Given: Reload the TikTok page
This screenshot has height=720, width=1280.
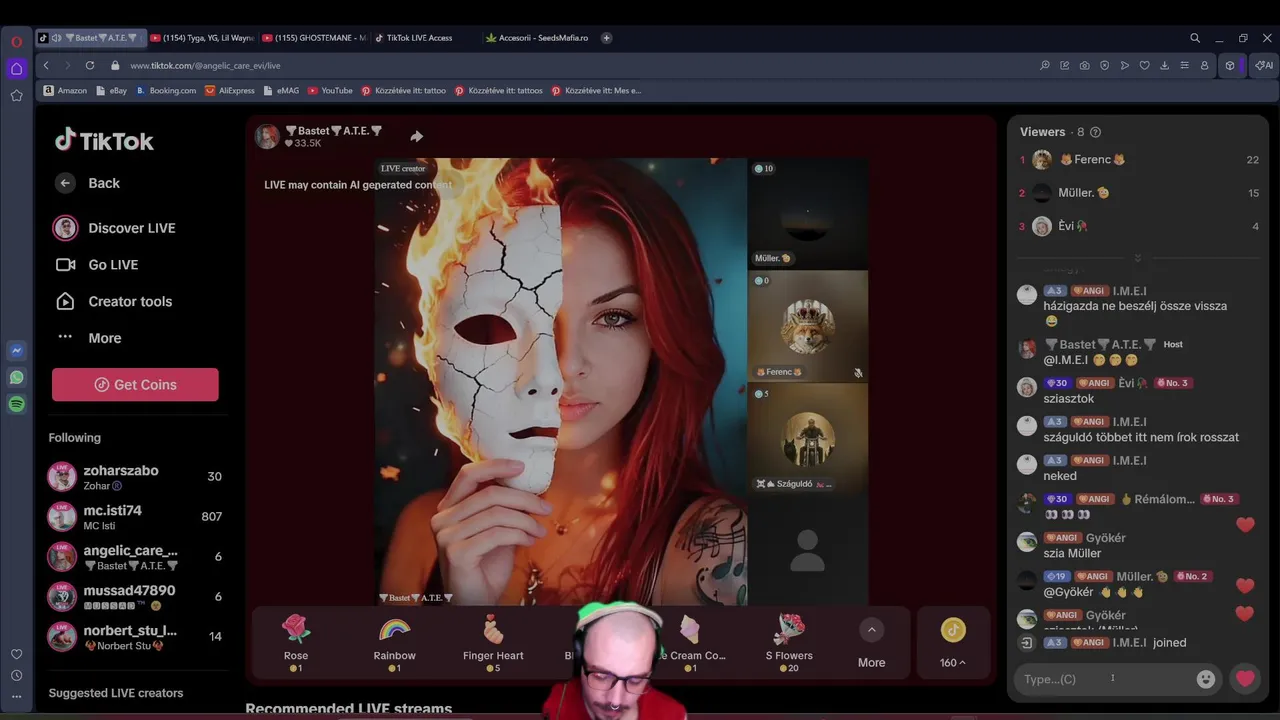Looking at the screenshot, I should point(90,65).
